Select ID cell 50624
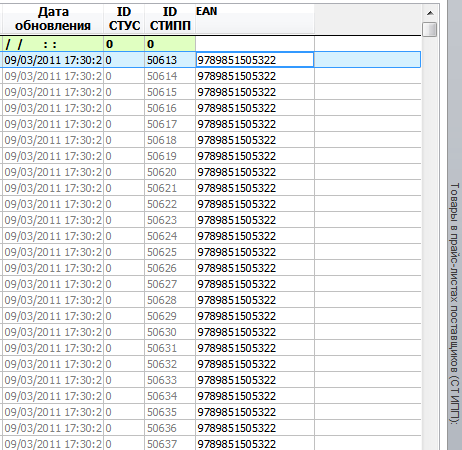The image size is (462, 450). 170,236
